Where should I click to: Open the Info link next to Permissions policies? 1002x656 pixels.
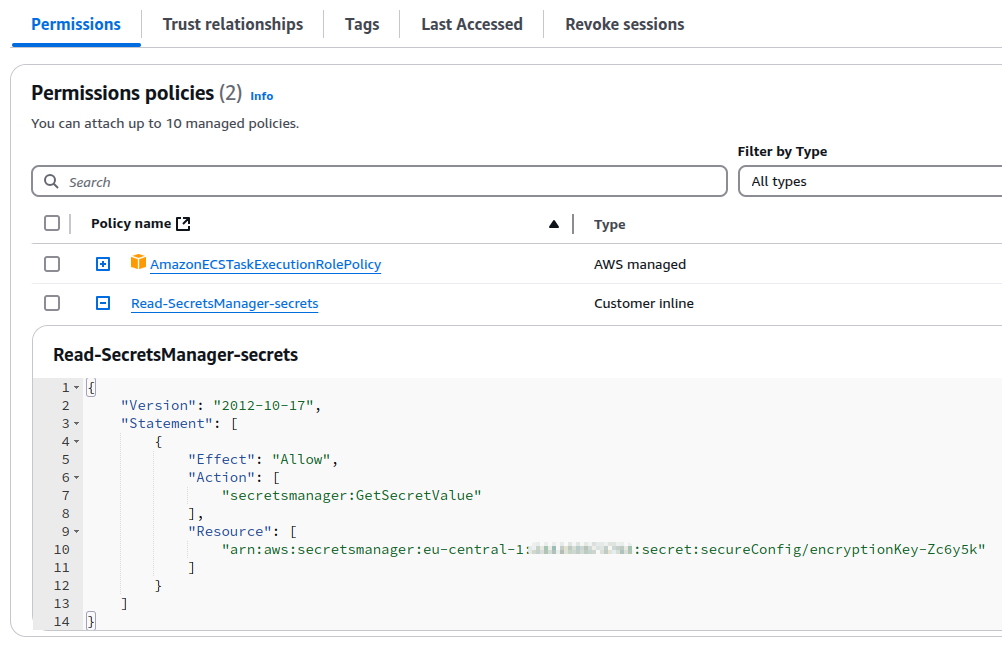[261, 96]
